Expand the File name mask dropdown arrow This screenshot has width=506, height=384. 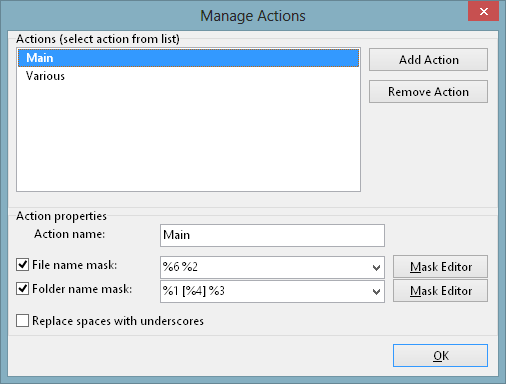376,267
